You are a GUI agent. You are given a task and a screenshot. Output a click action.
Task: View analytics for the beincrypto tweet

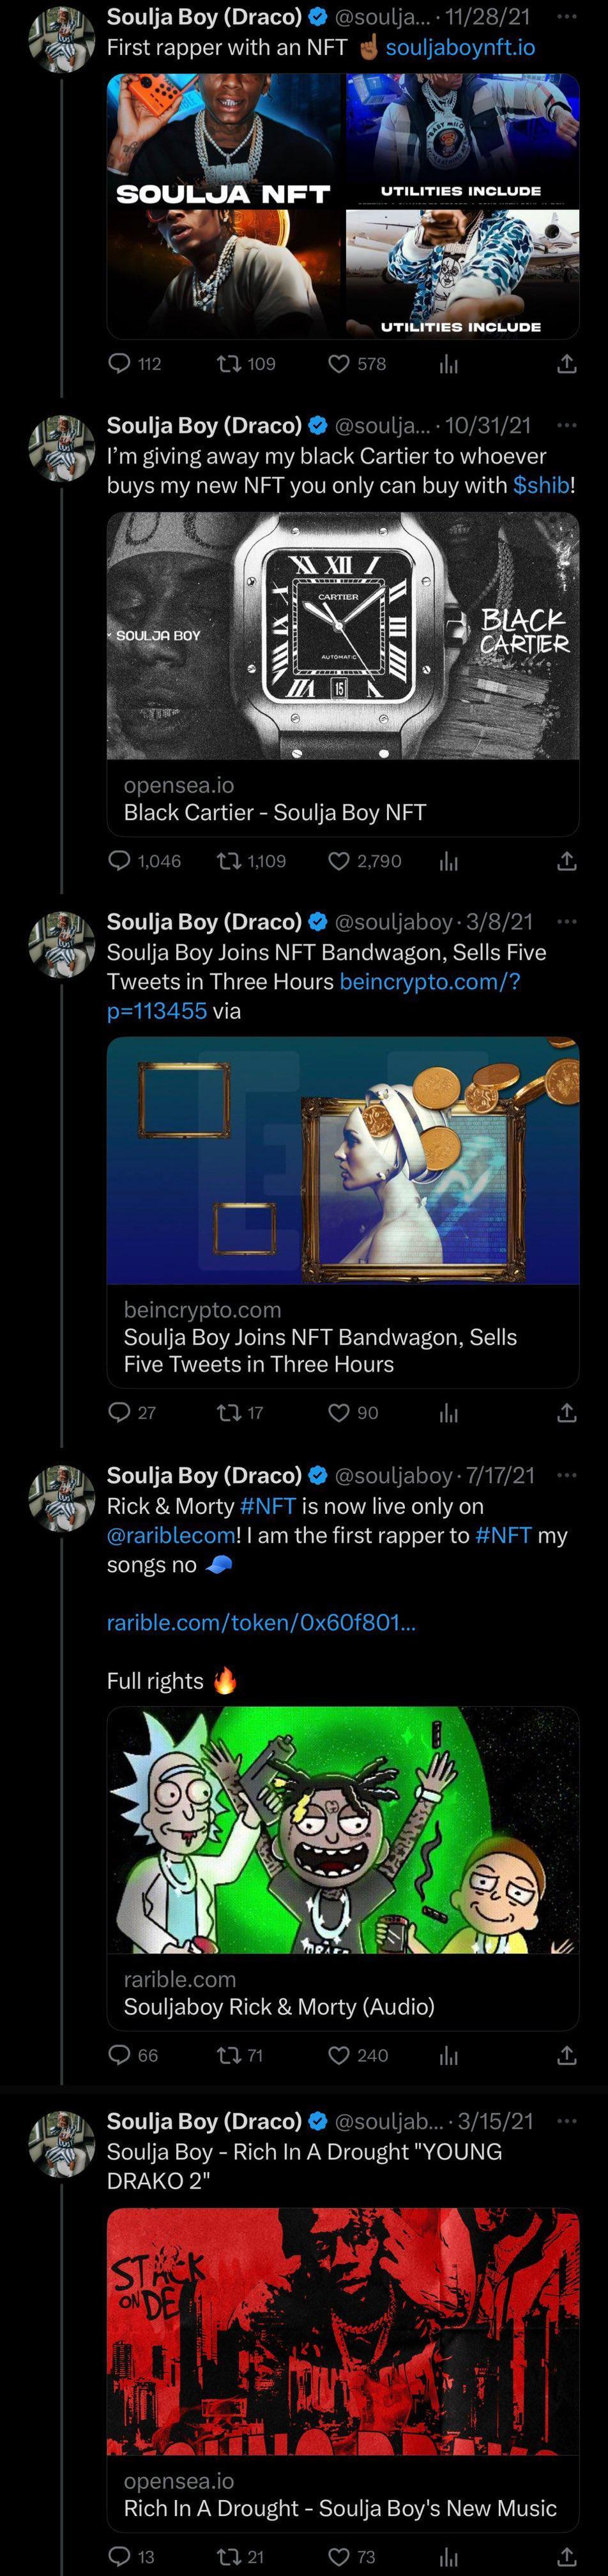click(x=449, y=1412)
